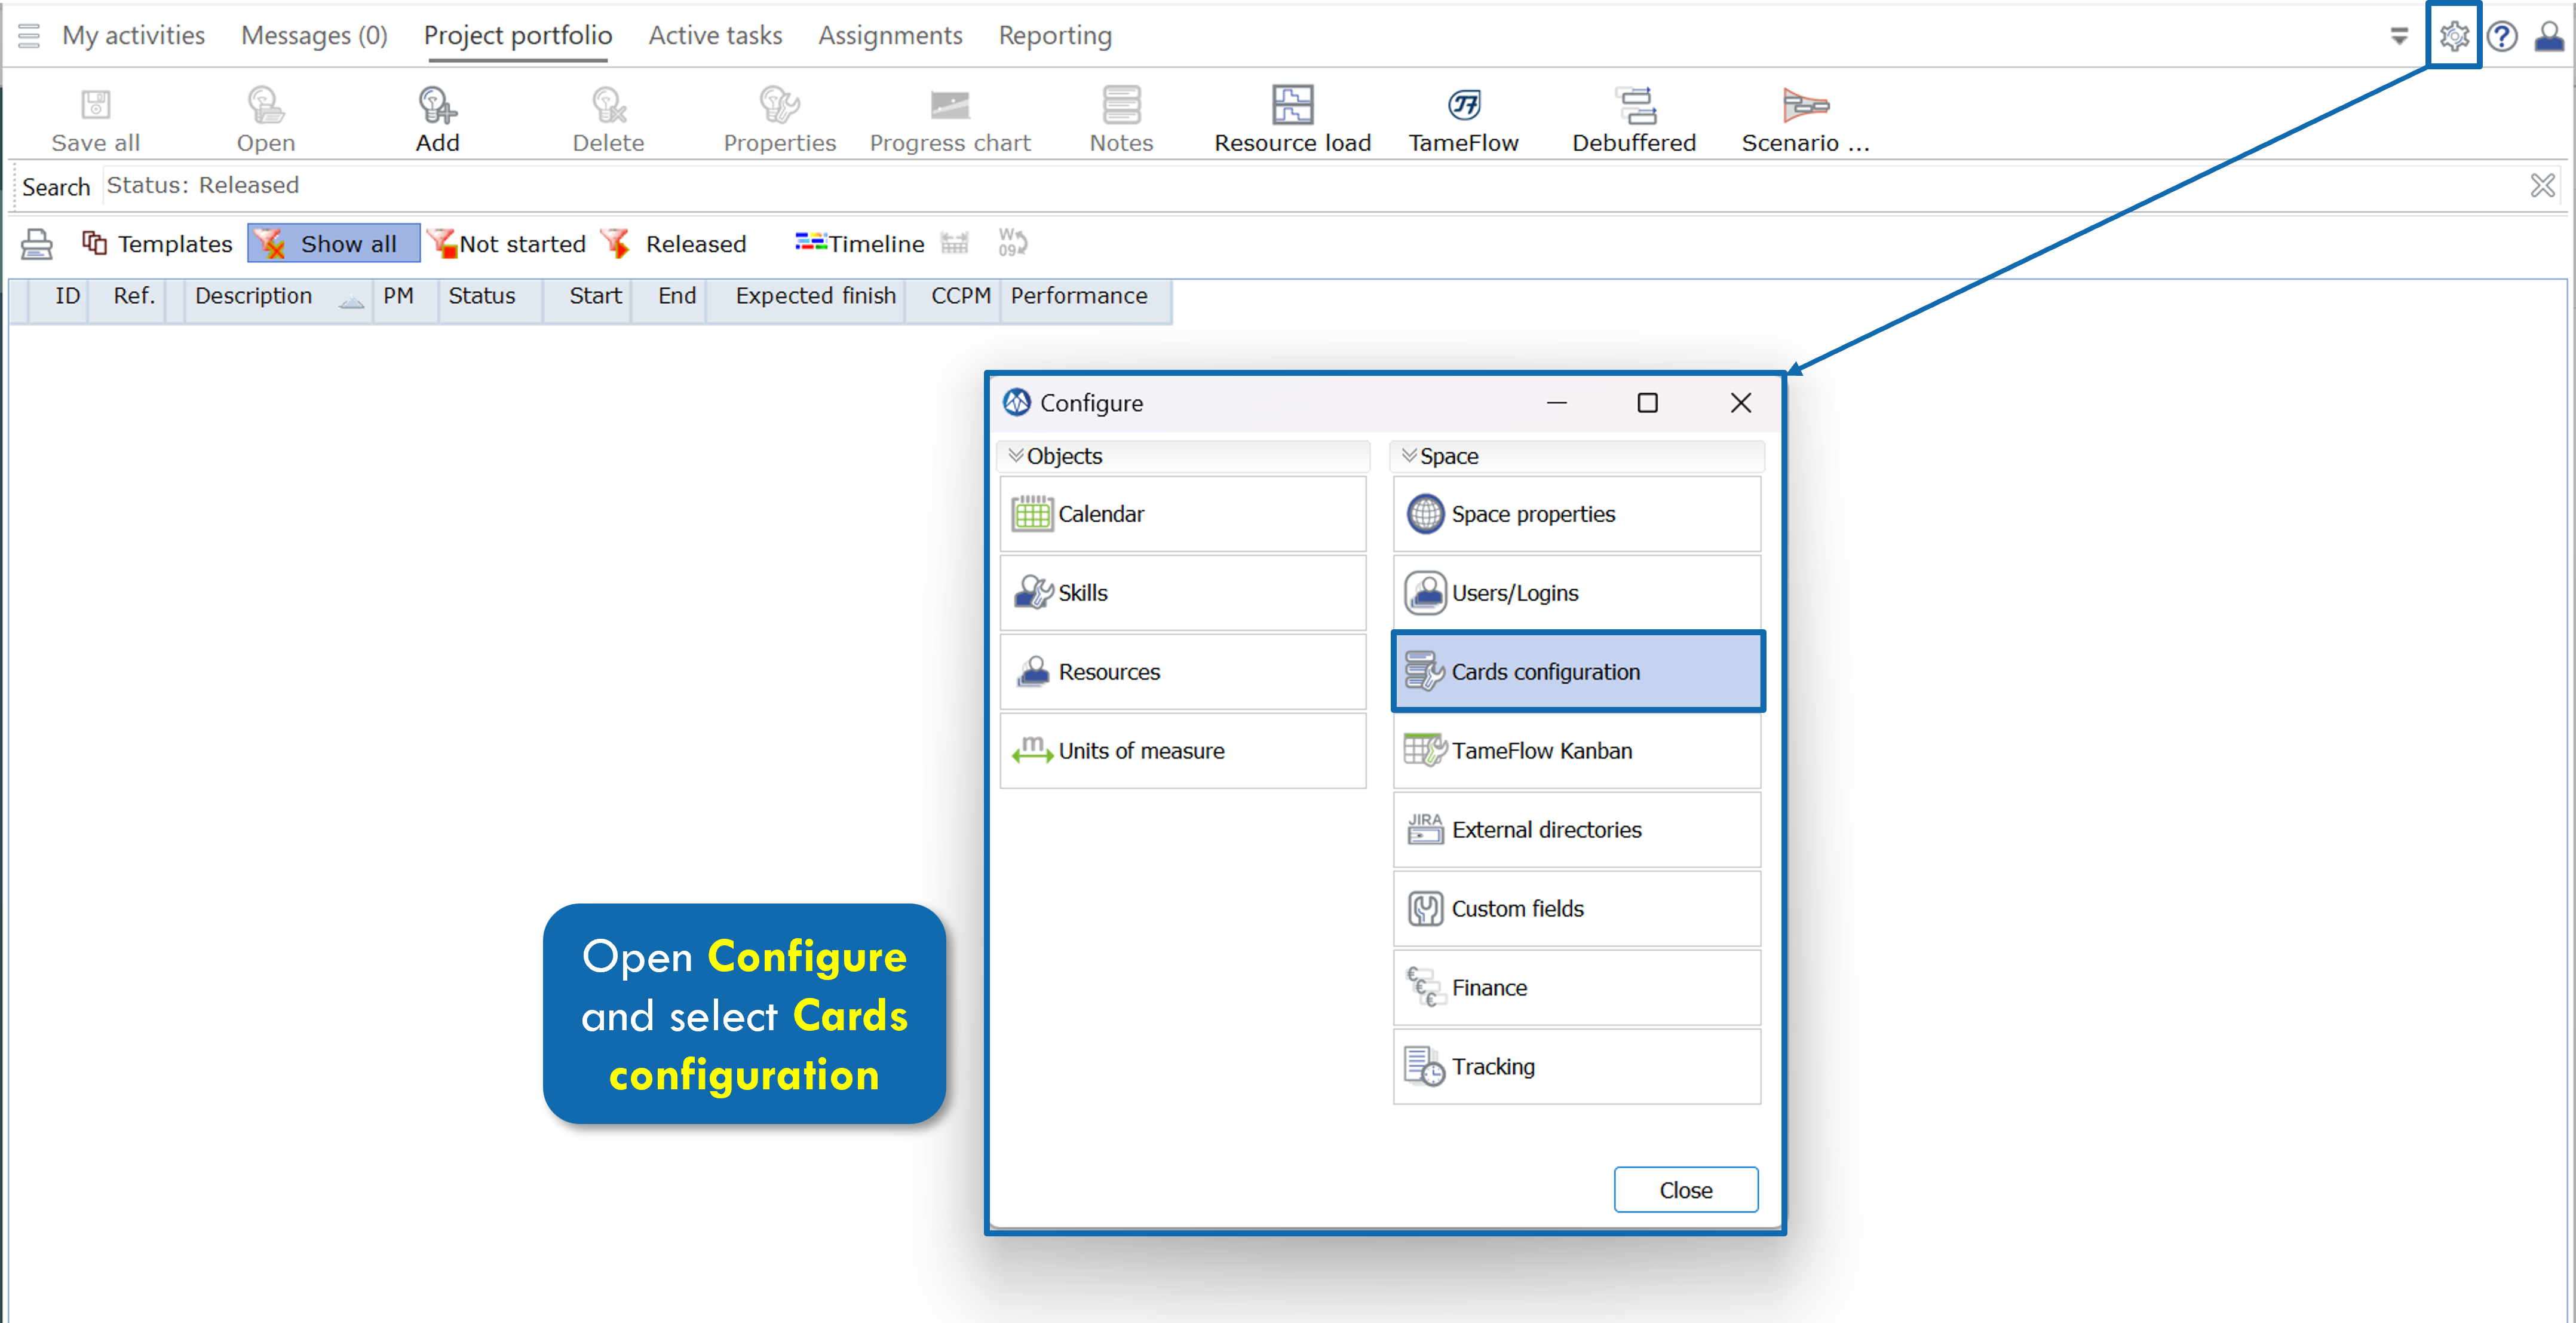Open Resources configuration

1183,672
